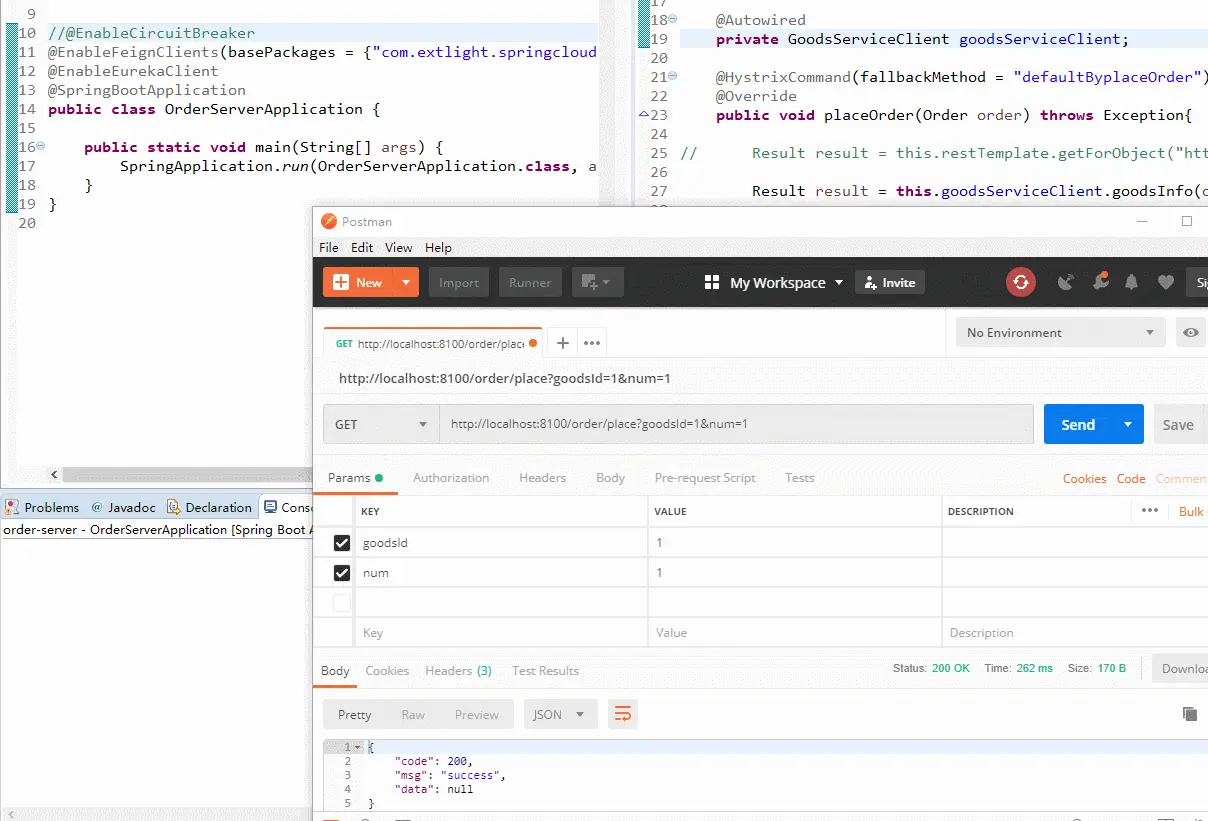The image size is (1208, 821).
Task: Open the Edit menu in Postman
Action: coord(362,247)
